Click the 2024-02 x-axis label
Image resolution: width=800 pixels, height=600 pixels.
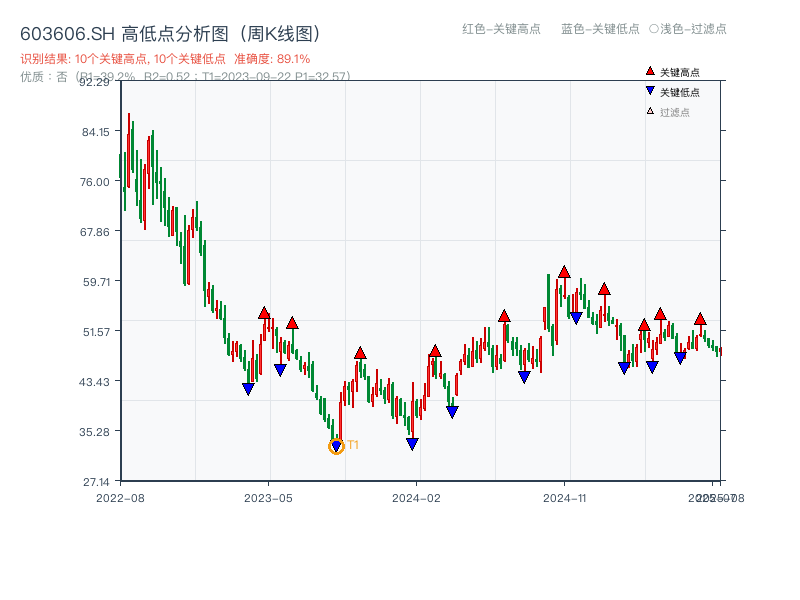point(416,498)
